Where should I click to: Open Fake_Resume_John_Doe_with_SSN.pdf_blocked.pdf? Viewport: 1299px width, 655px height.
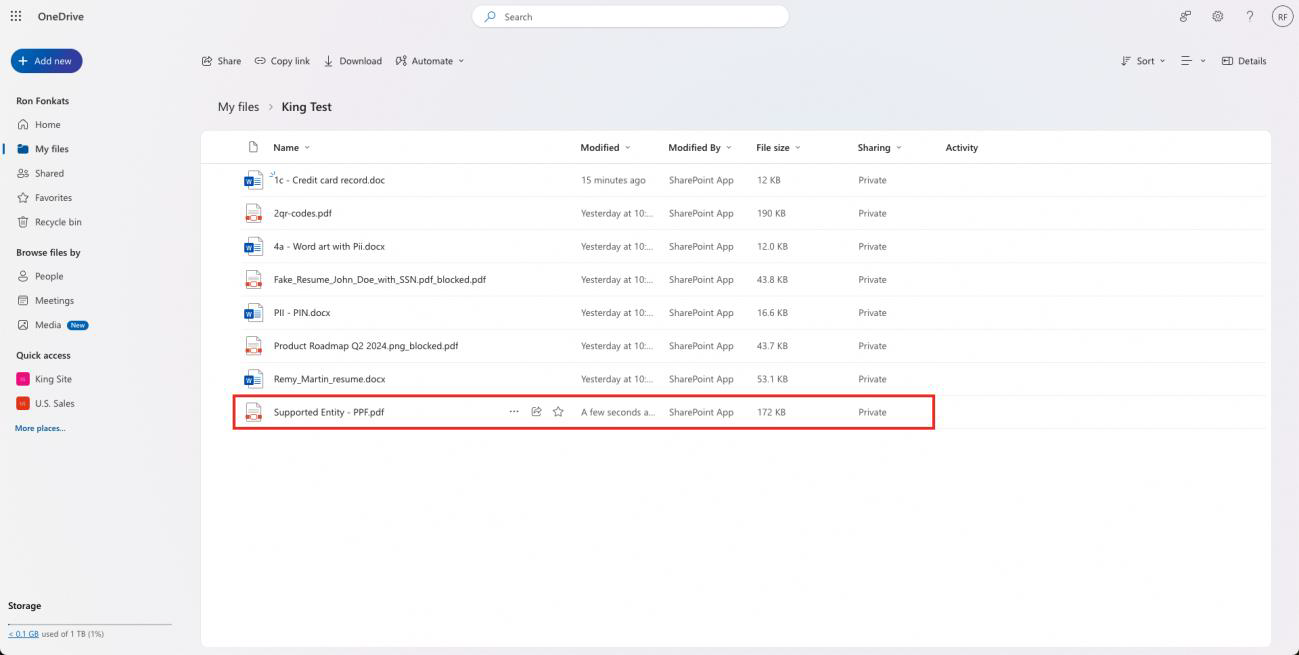pyautogui.click(x=380, y=279)
